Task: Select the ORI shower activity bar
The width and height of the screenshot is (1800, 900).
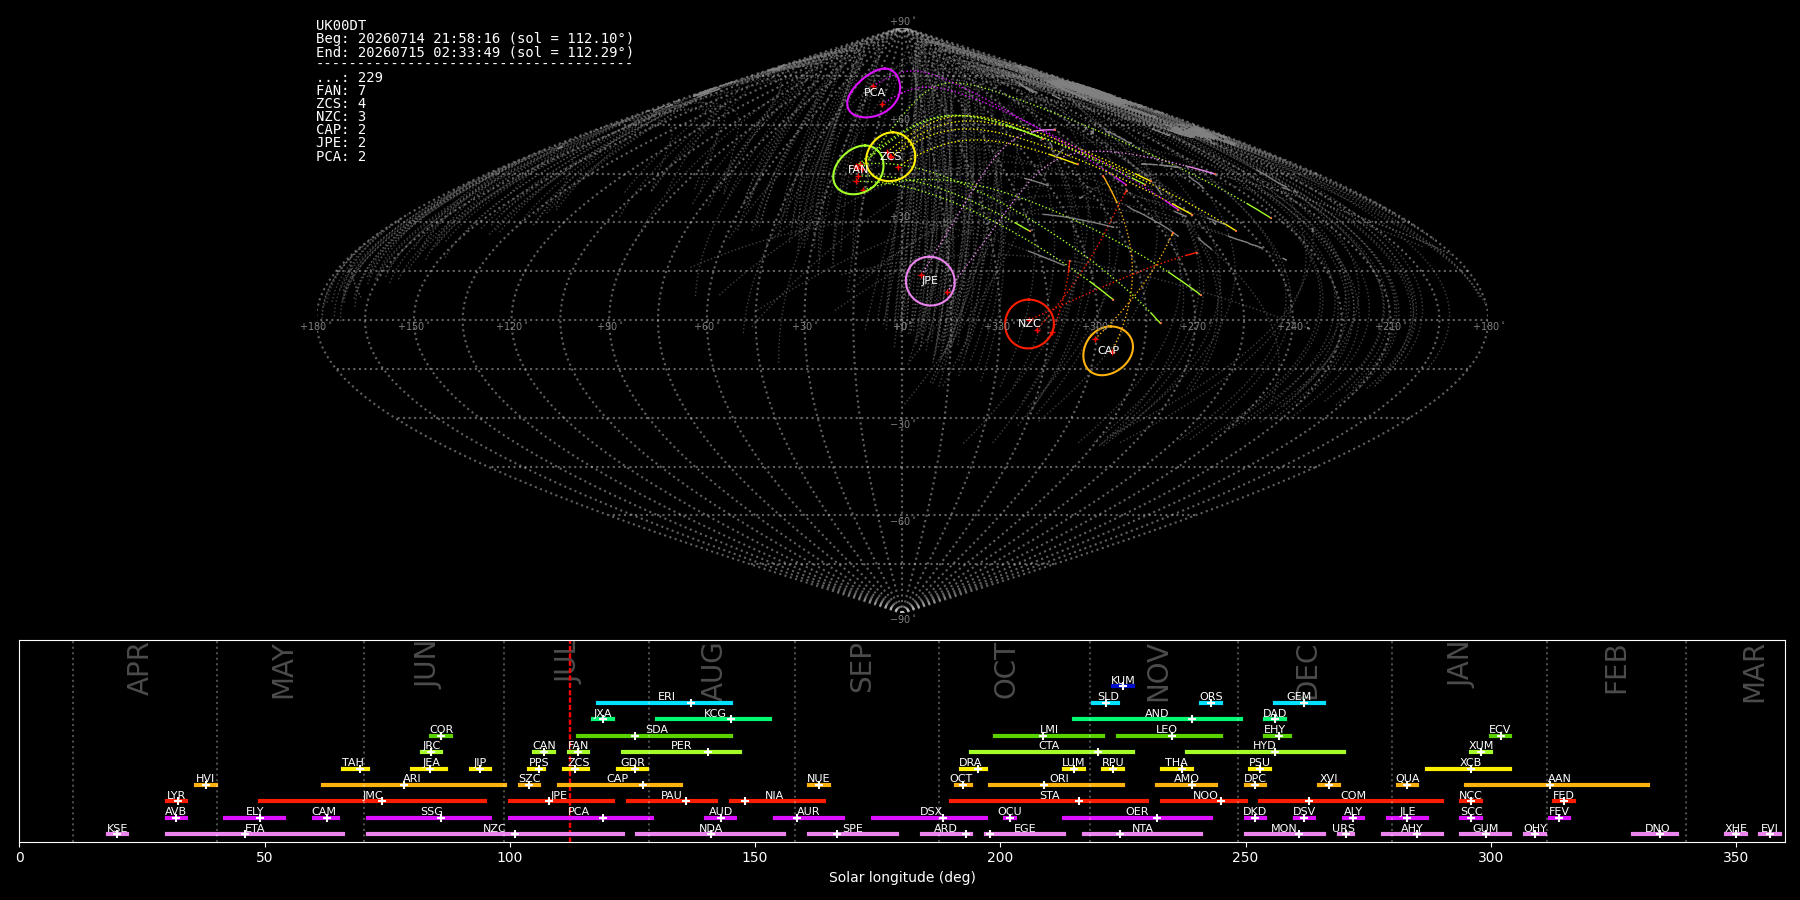Action: (1056, 785)
